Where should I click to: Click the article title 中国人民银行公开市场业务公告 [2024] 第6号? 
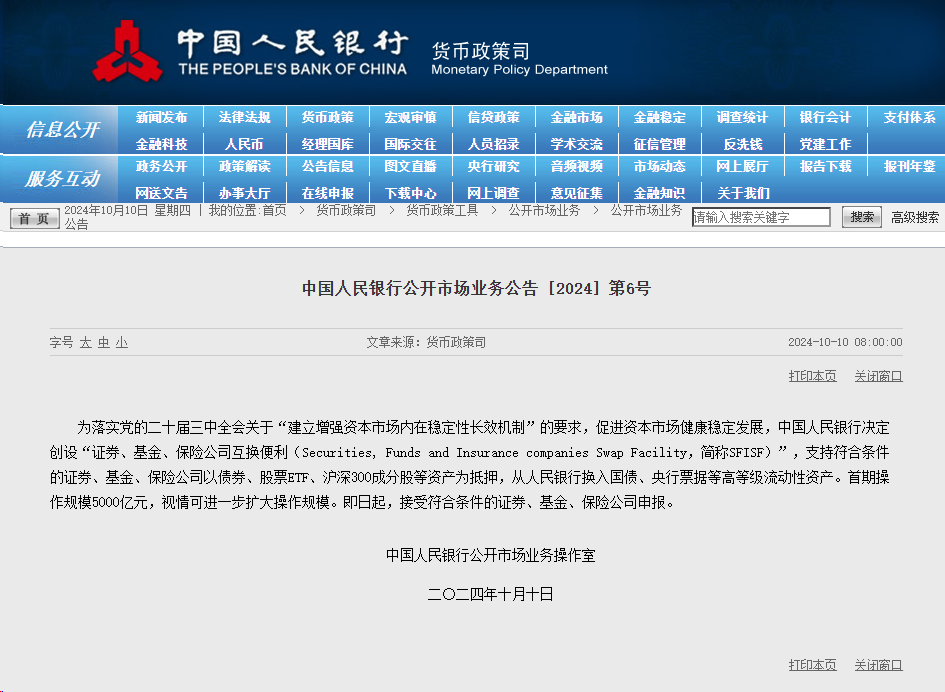pyautogui.click(x=476, y=288)
